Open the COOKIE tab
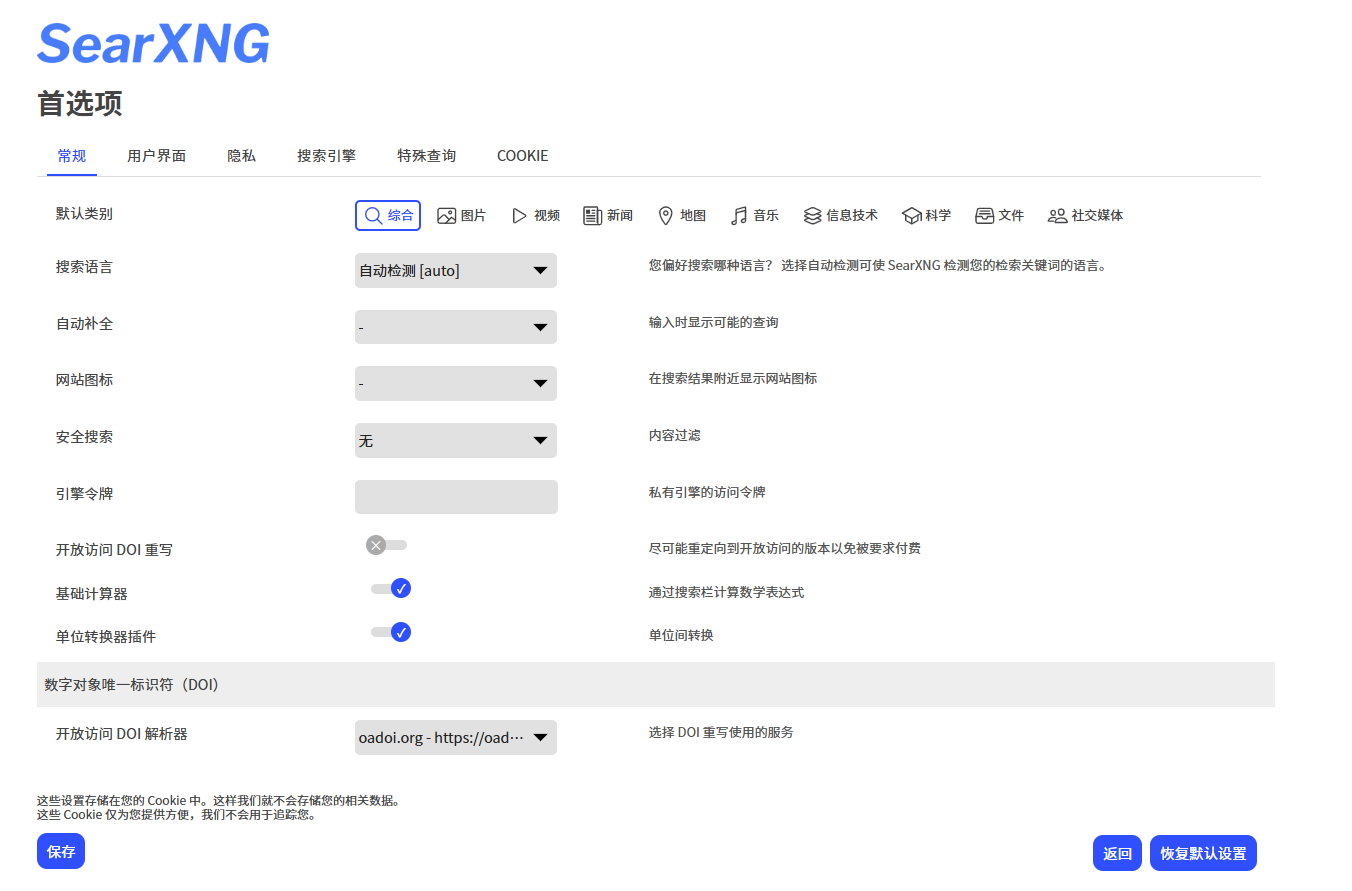The height and width of the screenshot is (891, 1352). point(522,155)
